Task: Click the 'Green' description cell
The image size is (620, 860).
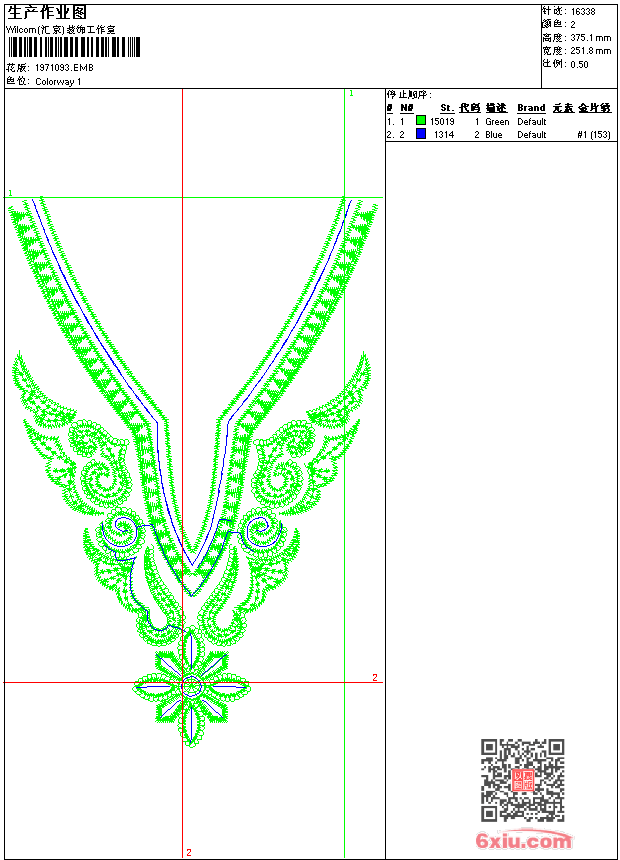Action: 497,122
